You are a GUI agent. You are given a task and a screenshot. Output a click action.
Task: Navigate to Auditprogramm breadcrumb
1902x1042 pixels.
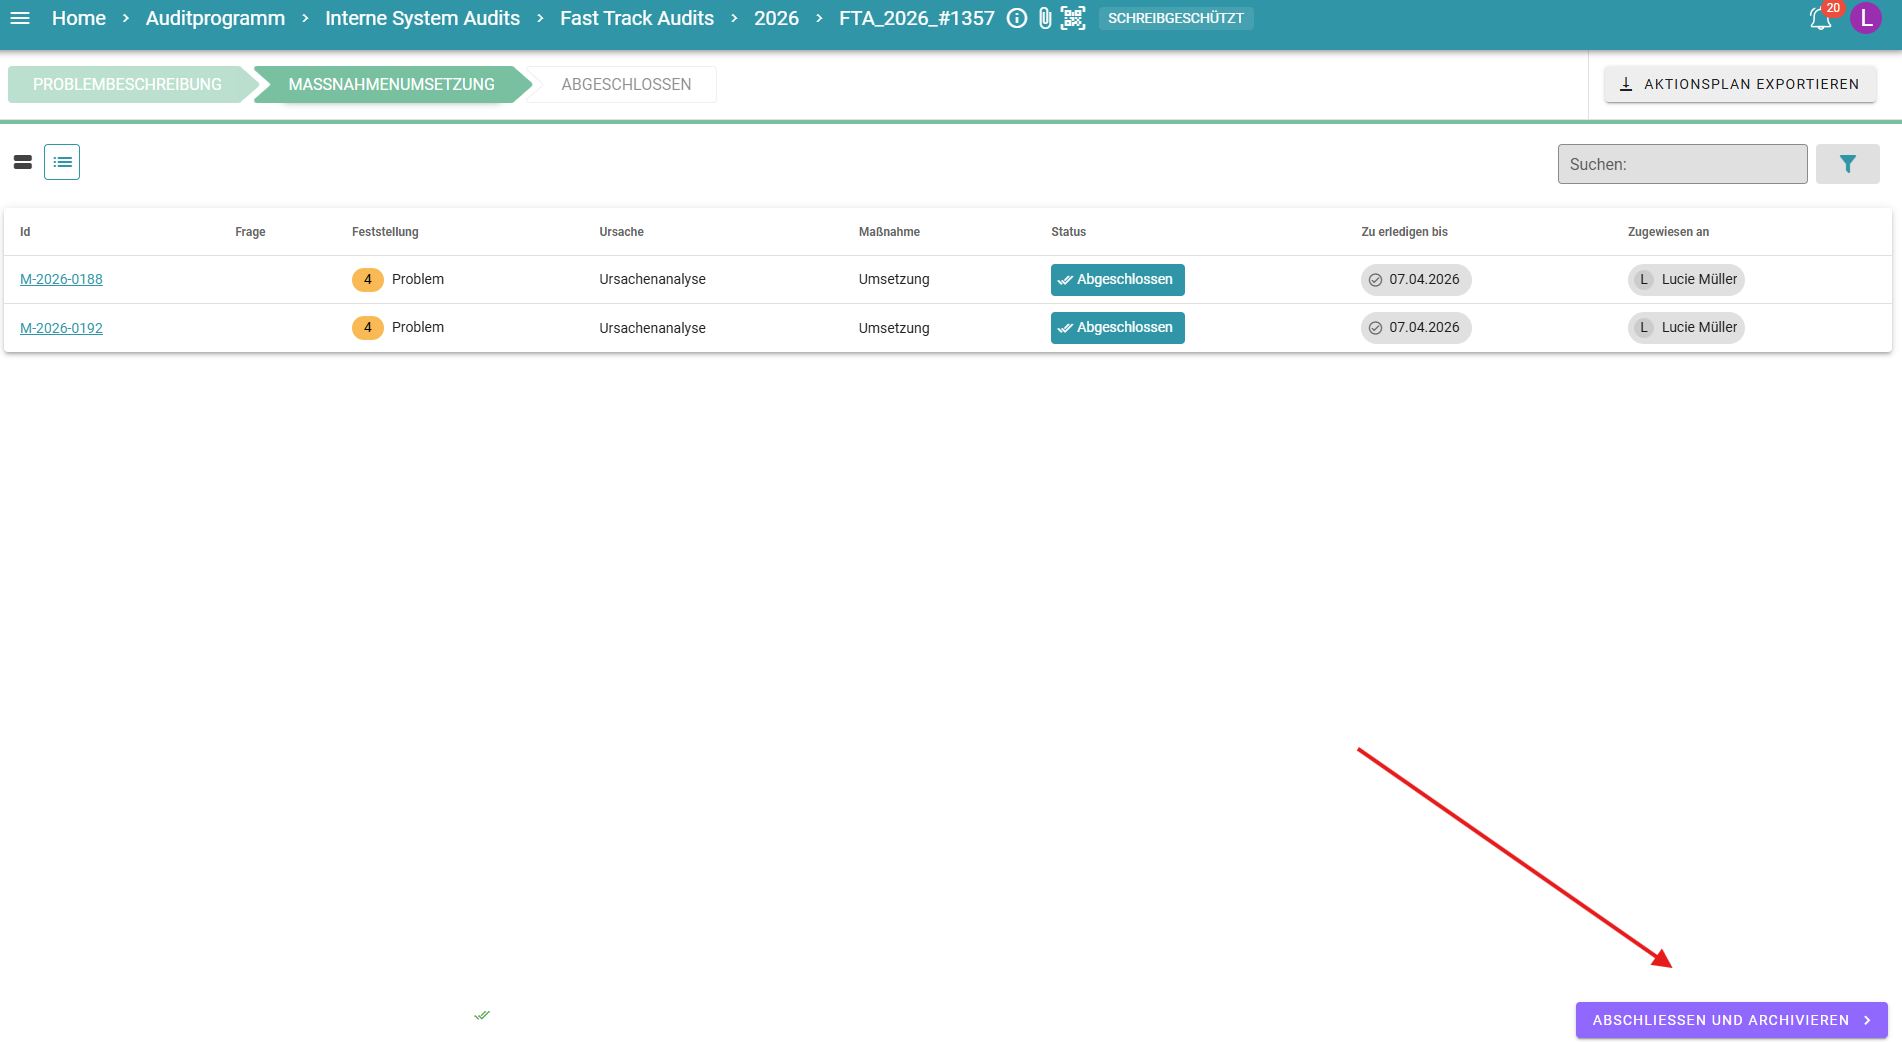tap(215, 18)
